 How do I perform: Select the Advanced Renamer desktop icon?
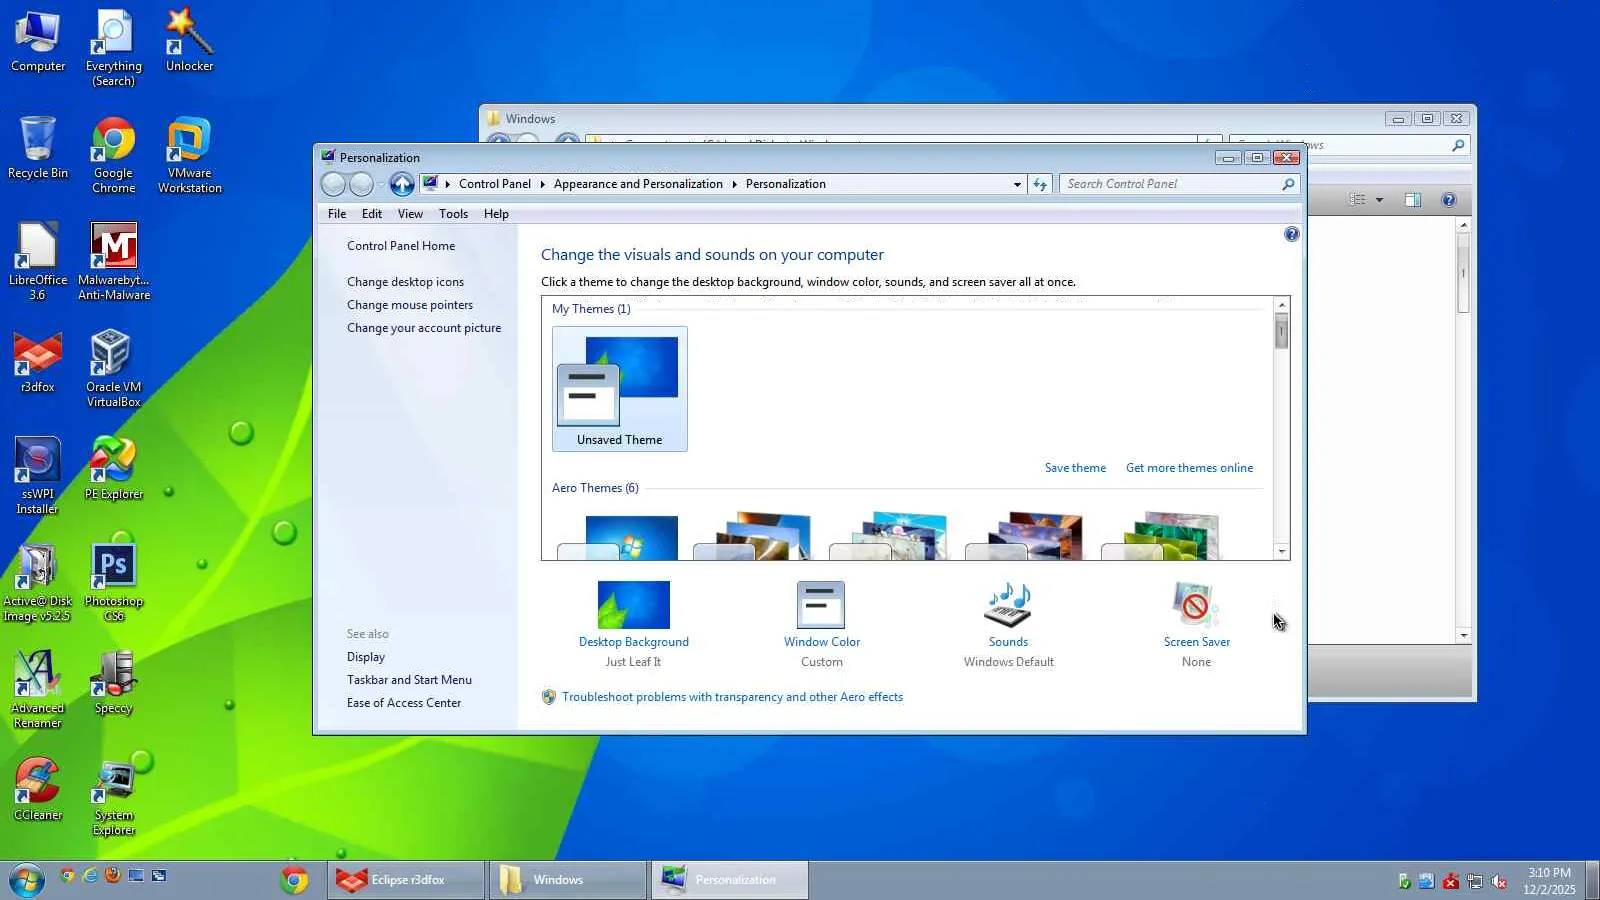[x=38, y=690]
